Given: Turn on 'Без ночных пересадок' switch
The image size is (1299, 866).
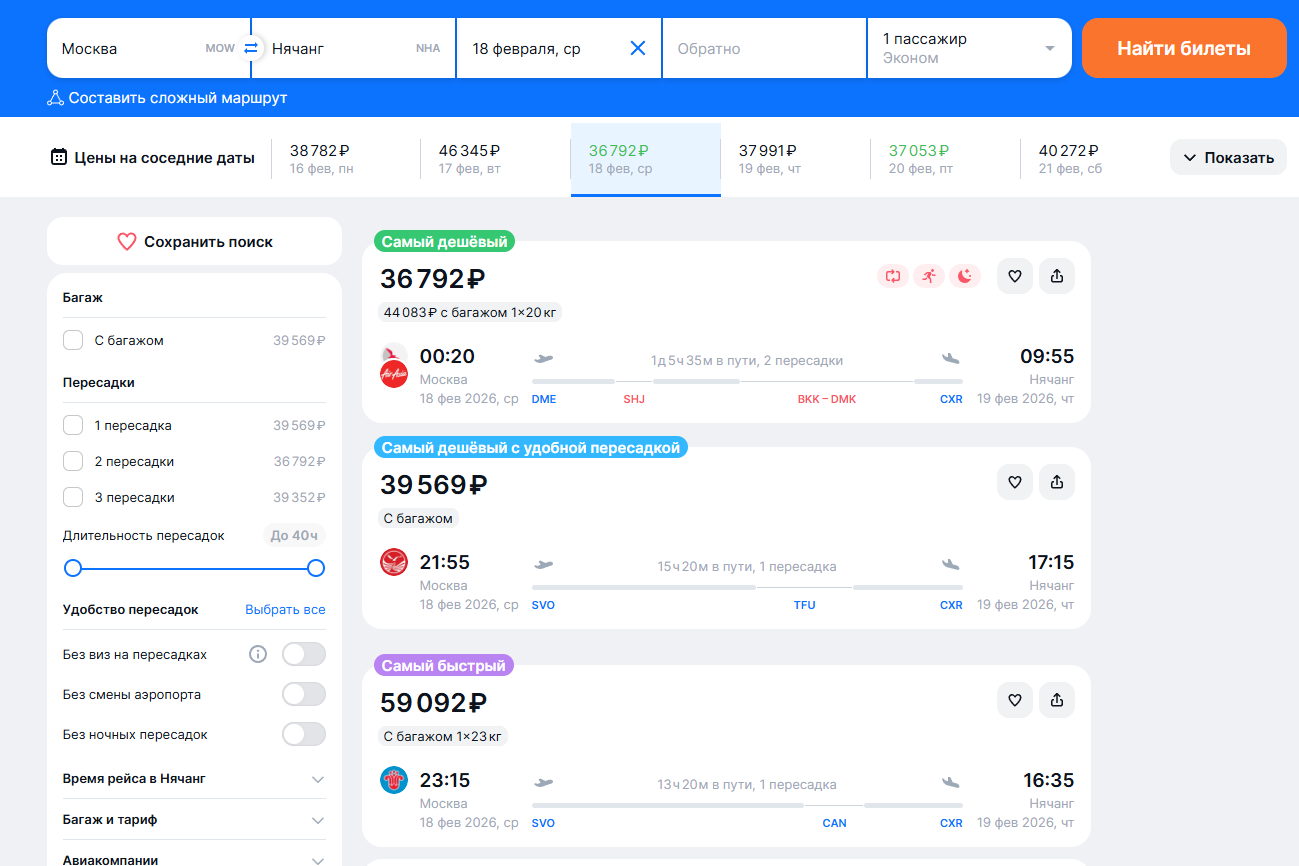Looking at the screenshot, I should (303, 734).
